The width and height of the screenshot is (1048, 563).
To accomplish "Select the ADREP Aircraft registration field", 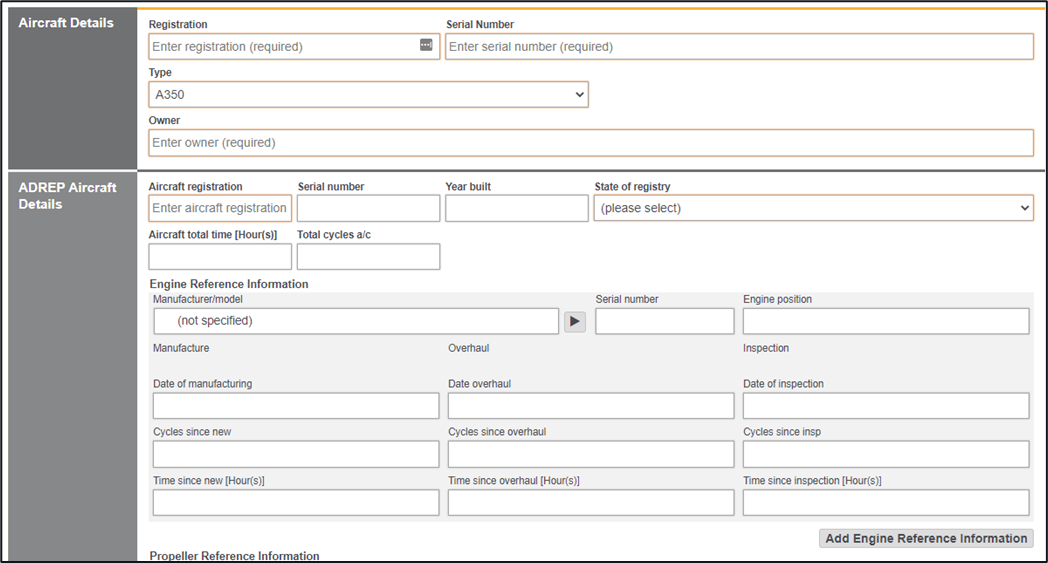I will (x=220, y=208).
